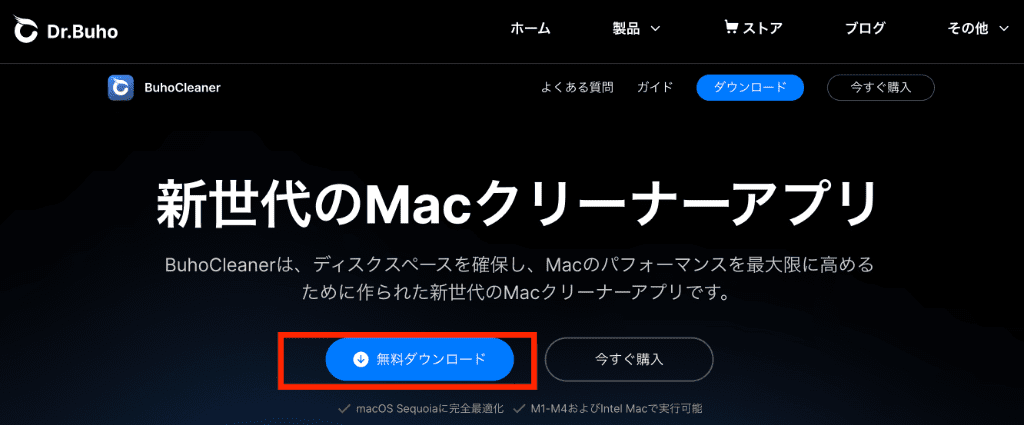
Task: Click the large 今すぐ購入 outlined button
Action: tap(629, 359)
